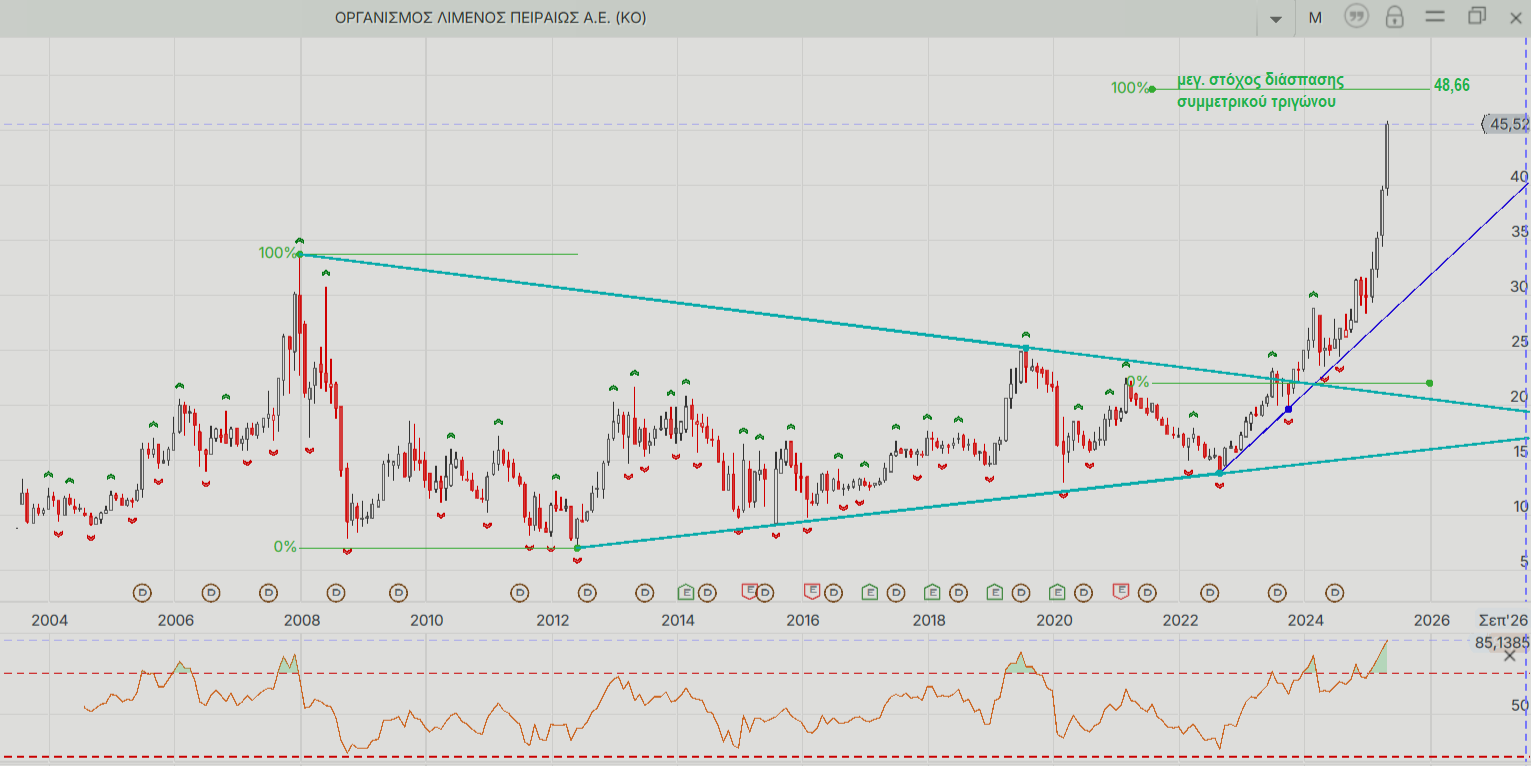This screenshot has width=1531, height=766.
Task: Click the red E earnings marker before 2016 label
Action: [x=749, y=593]
